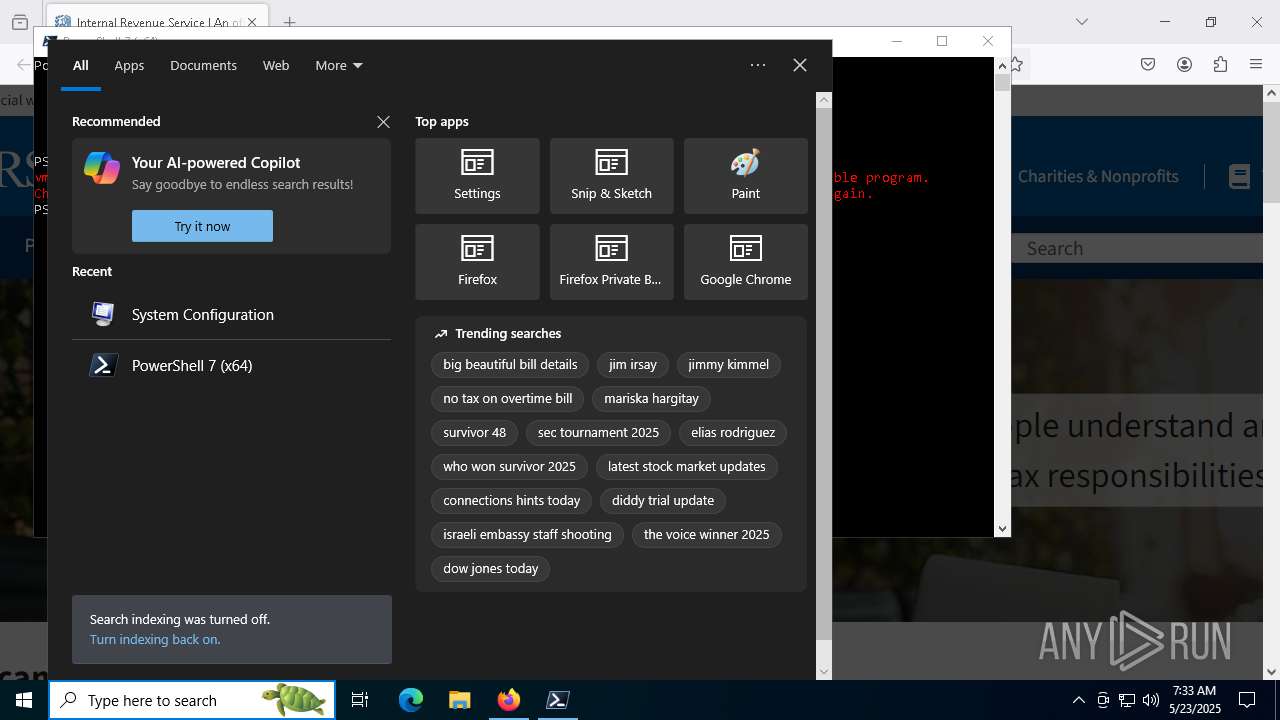Viewport: 1280px width, 720px height.
Task: Launch Microsoft Edge from taskbar
Action: click(x=411, y=700)
